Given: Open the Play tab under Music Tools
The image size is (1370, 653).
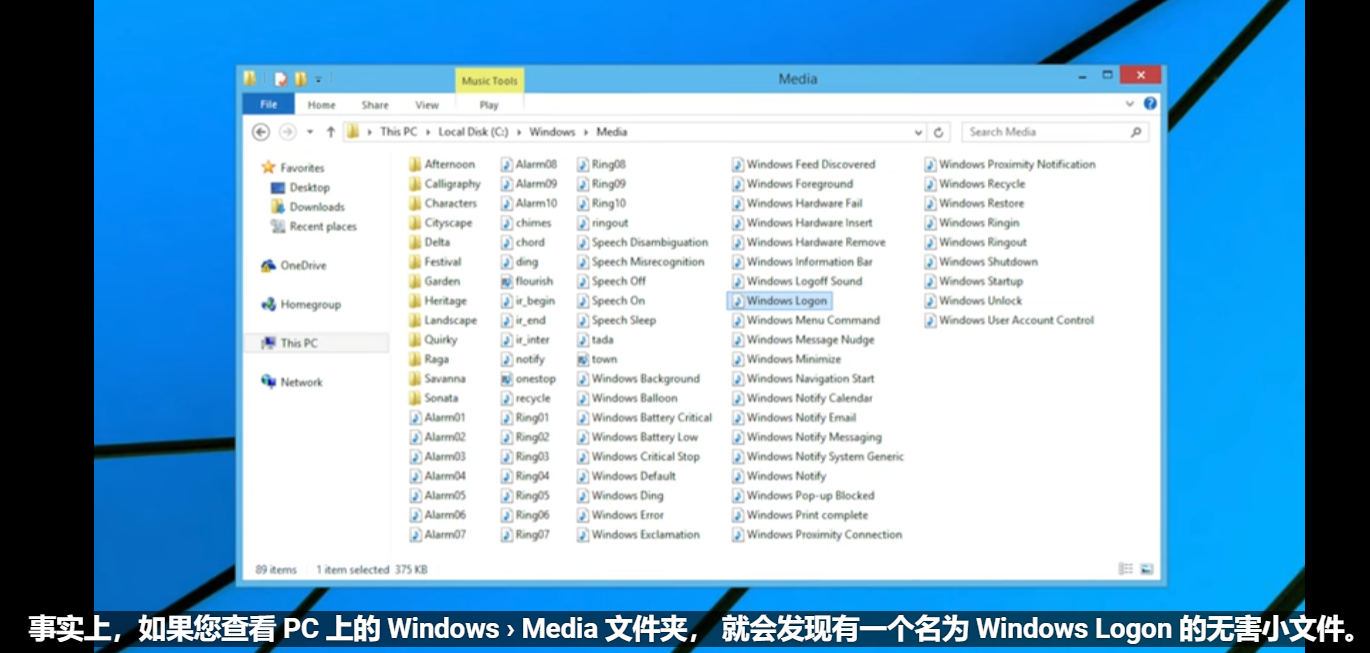Looking at the screenshot, I should pyautogui.click(x=489, y=104).
